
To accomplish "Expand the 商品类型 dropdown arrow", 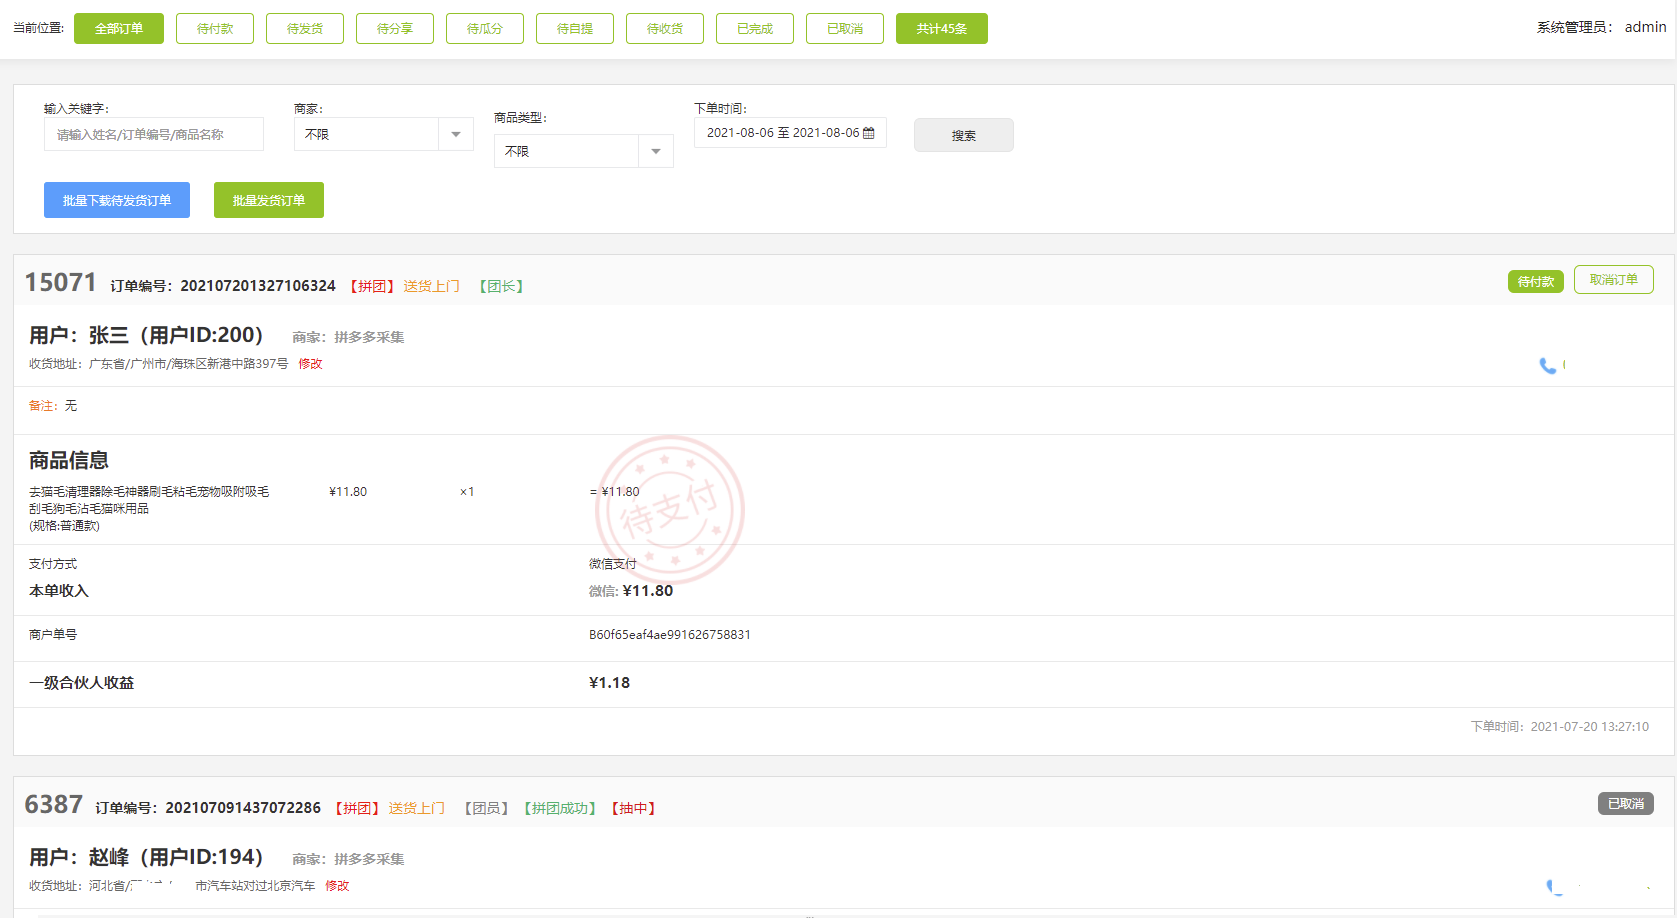I will 656,151.
